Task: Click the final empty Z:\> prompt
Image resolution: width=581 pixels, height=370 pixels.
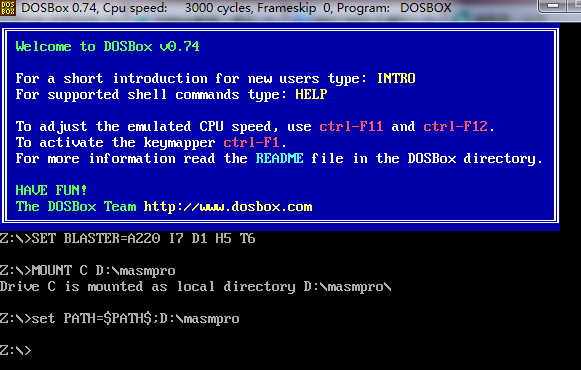Action: click(16, 350)
